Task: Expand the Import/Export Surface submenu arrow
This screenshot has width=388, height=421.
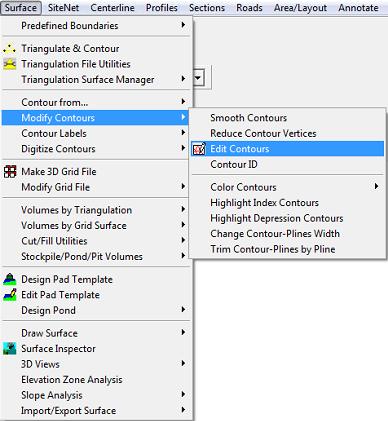Action: (183, 410)
